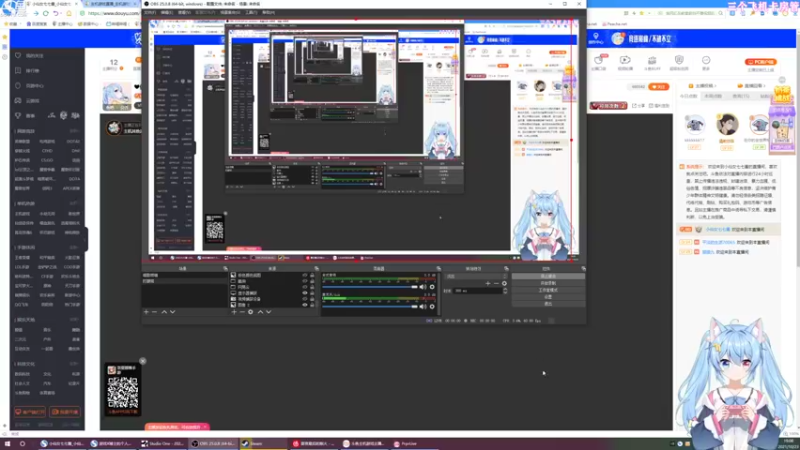Image resolution: width=800 pixels, height=450 pixels.
Task: Pop out the Sources dock panel
Action: 316,268
